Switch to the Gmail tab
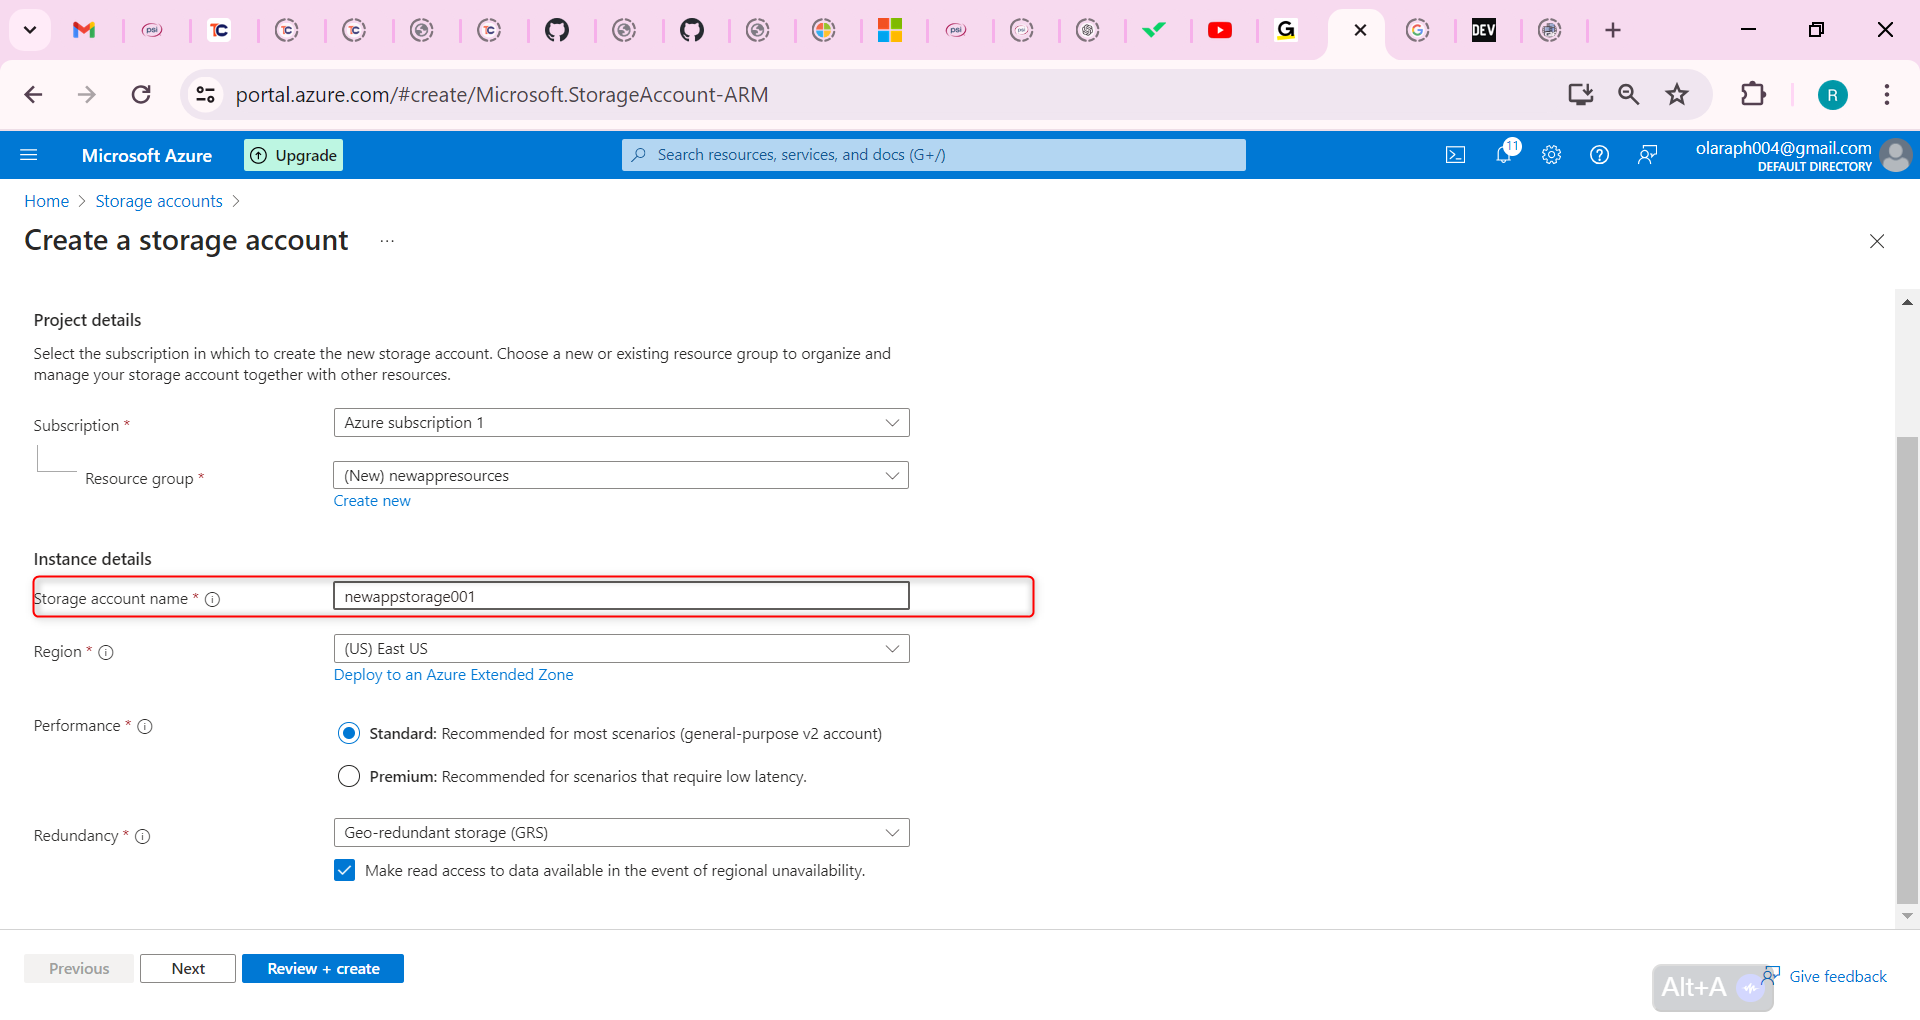 point(84,30)
